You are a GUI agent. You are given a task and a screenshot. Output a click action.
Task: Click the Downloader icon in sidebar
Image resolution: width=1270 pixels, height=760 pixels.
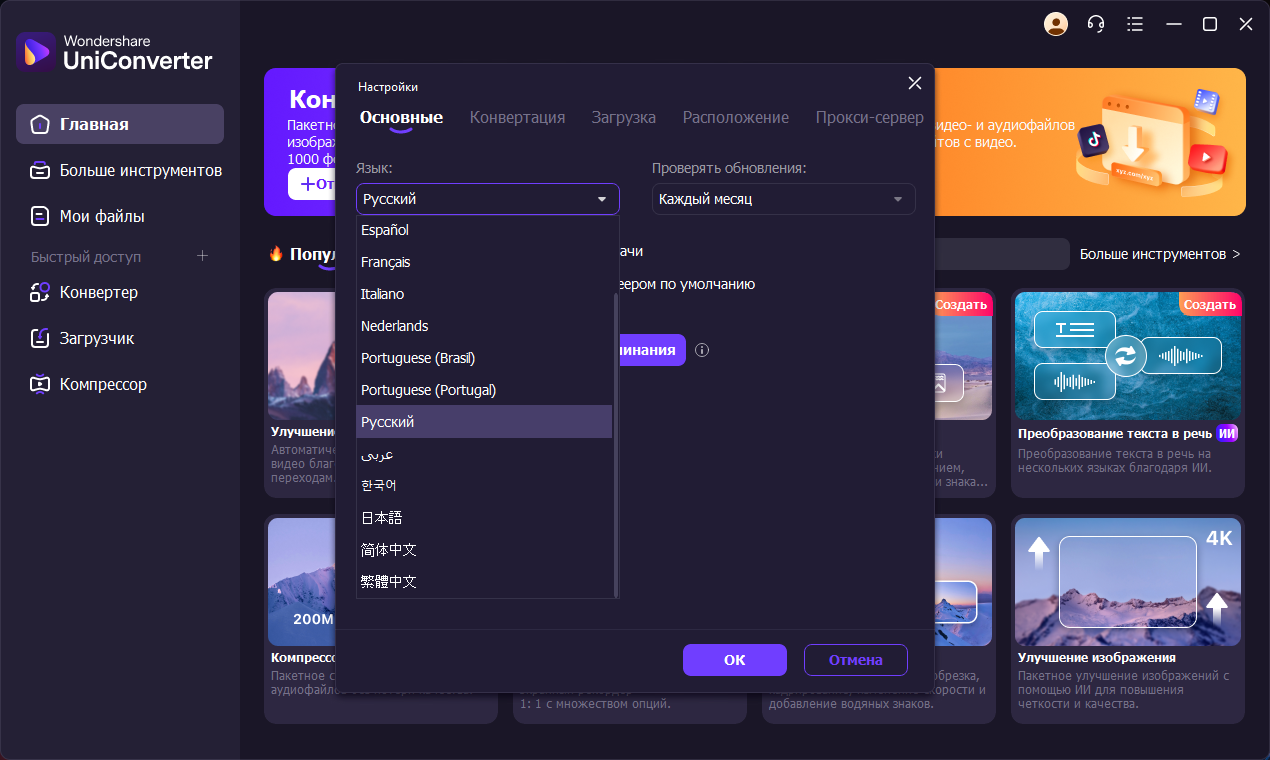[x=40, y=339]
